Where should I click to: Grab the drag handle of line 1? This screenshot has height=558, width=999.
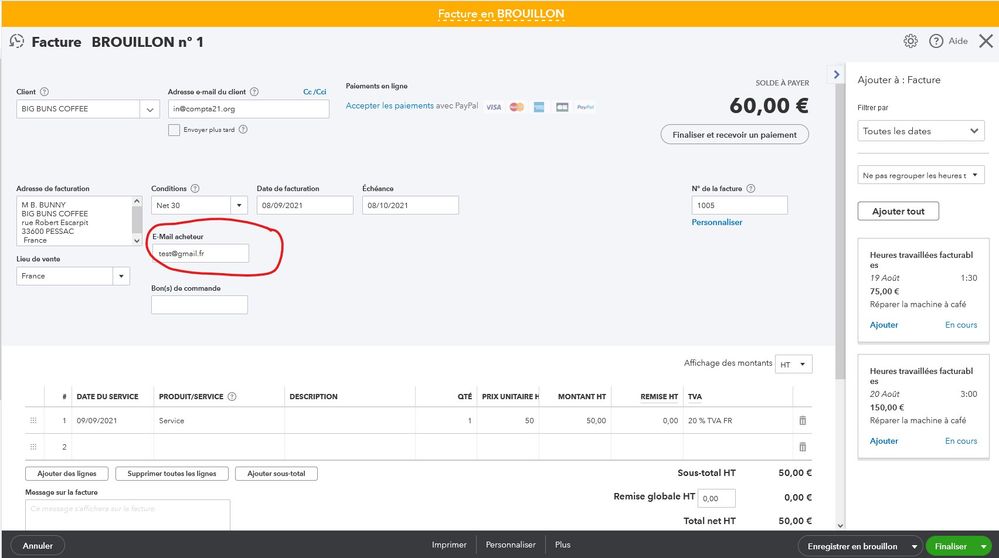[33, 420]
